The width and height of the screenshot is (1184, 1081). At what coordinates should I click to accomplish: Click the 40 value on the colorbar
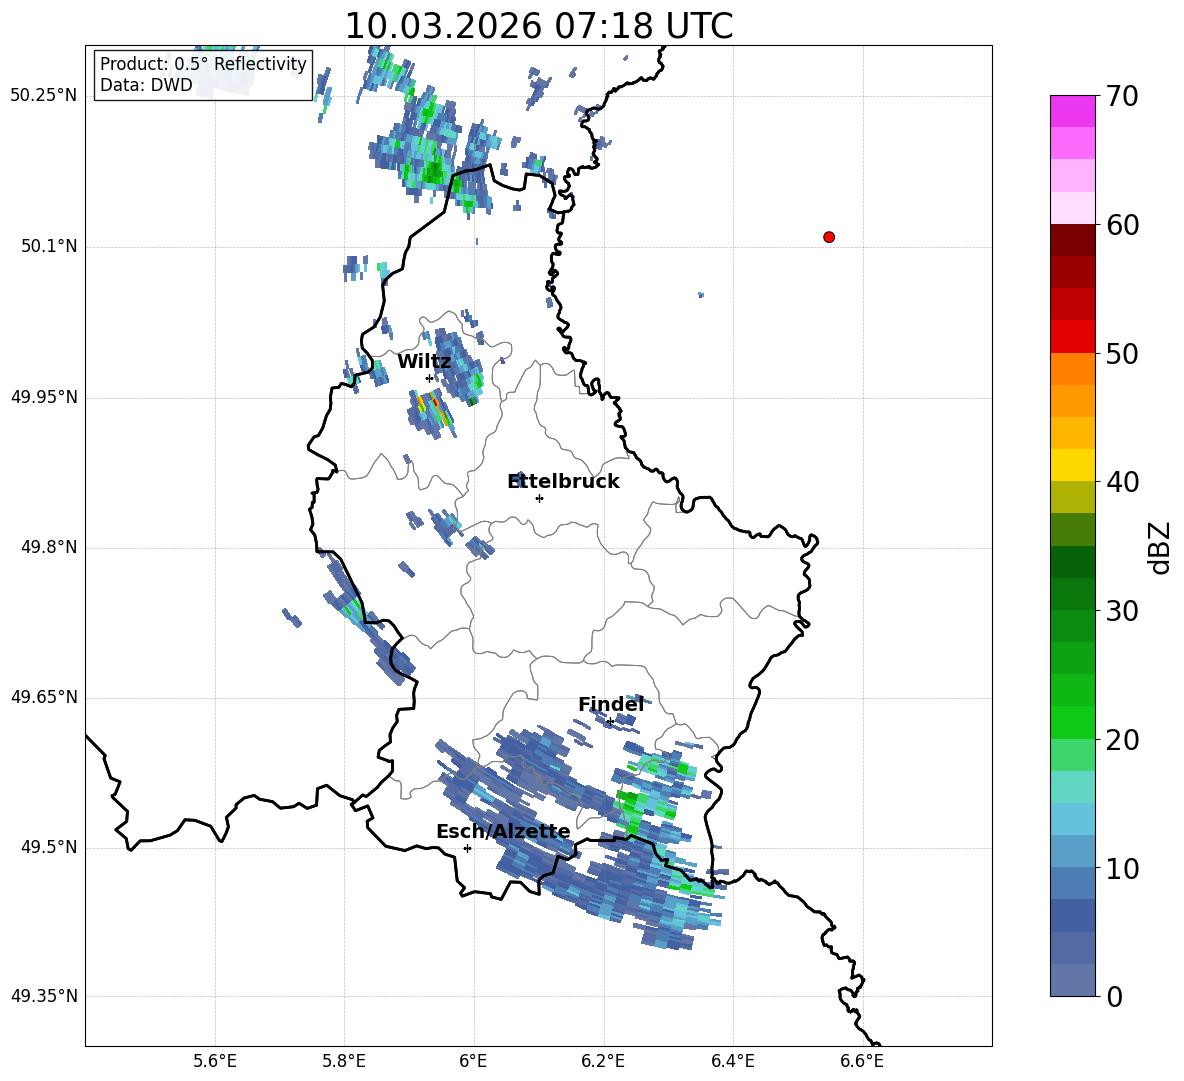pos(1122,482)
